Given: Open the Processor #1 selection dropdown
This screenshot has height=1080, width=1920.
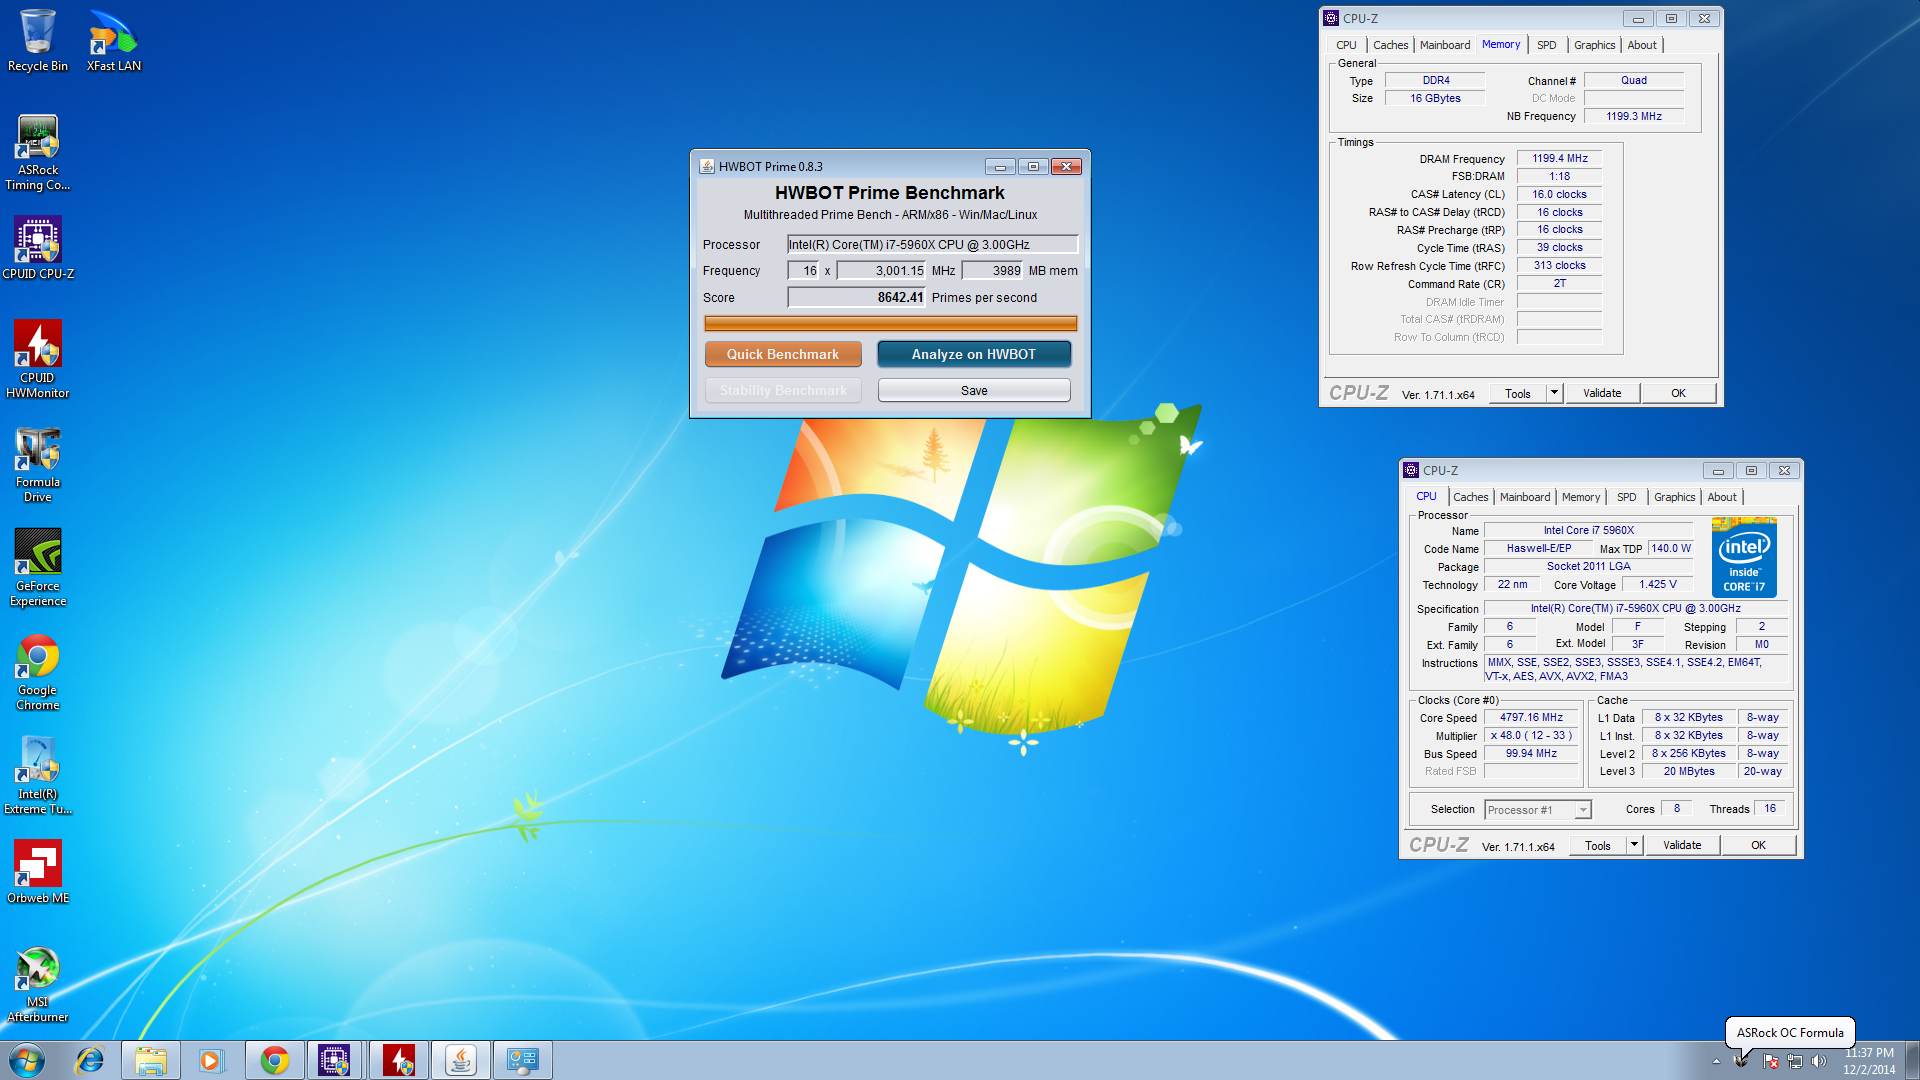Looking at the screenshot, I should pos(1538,810).
